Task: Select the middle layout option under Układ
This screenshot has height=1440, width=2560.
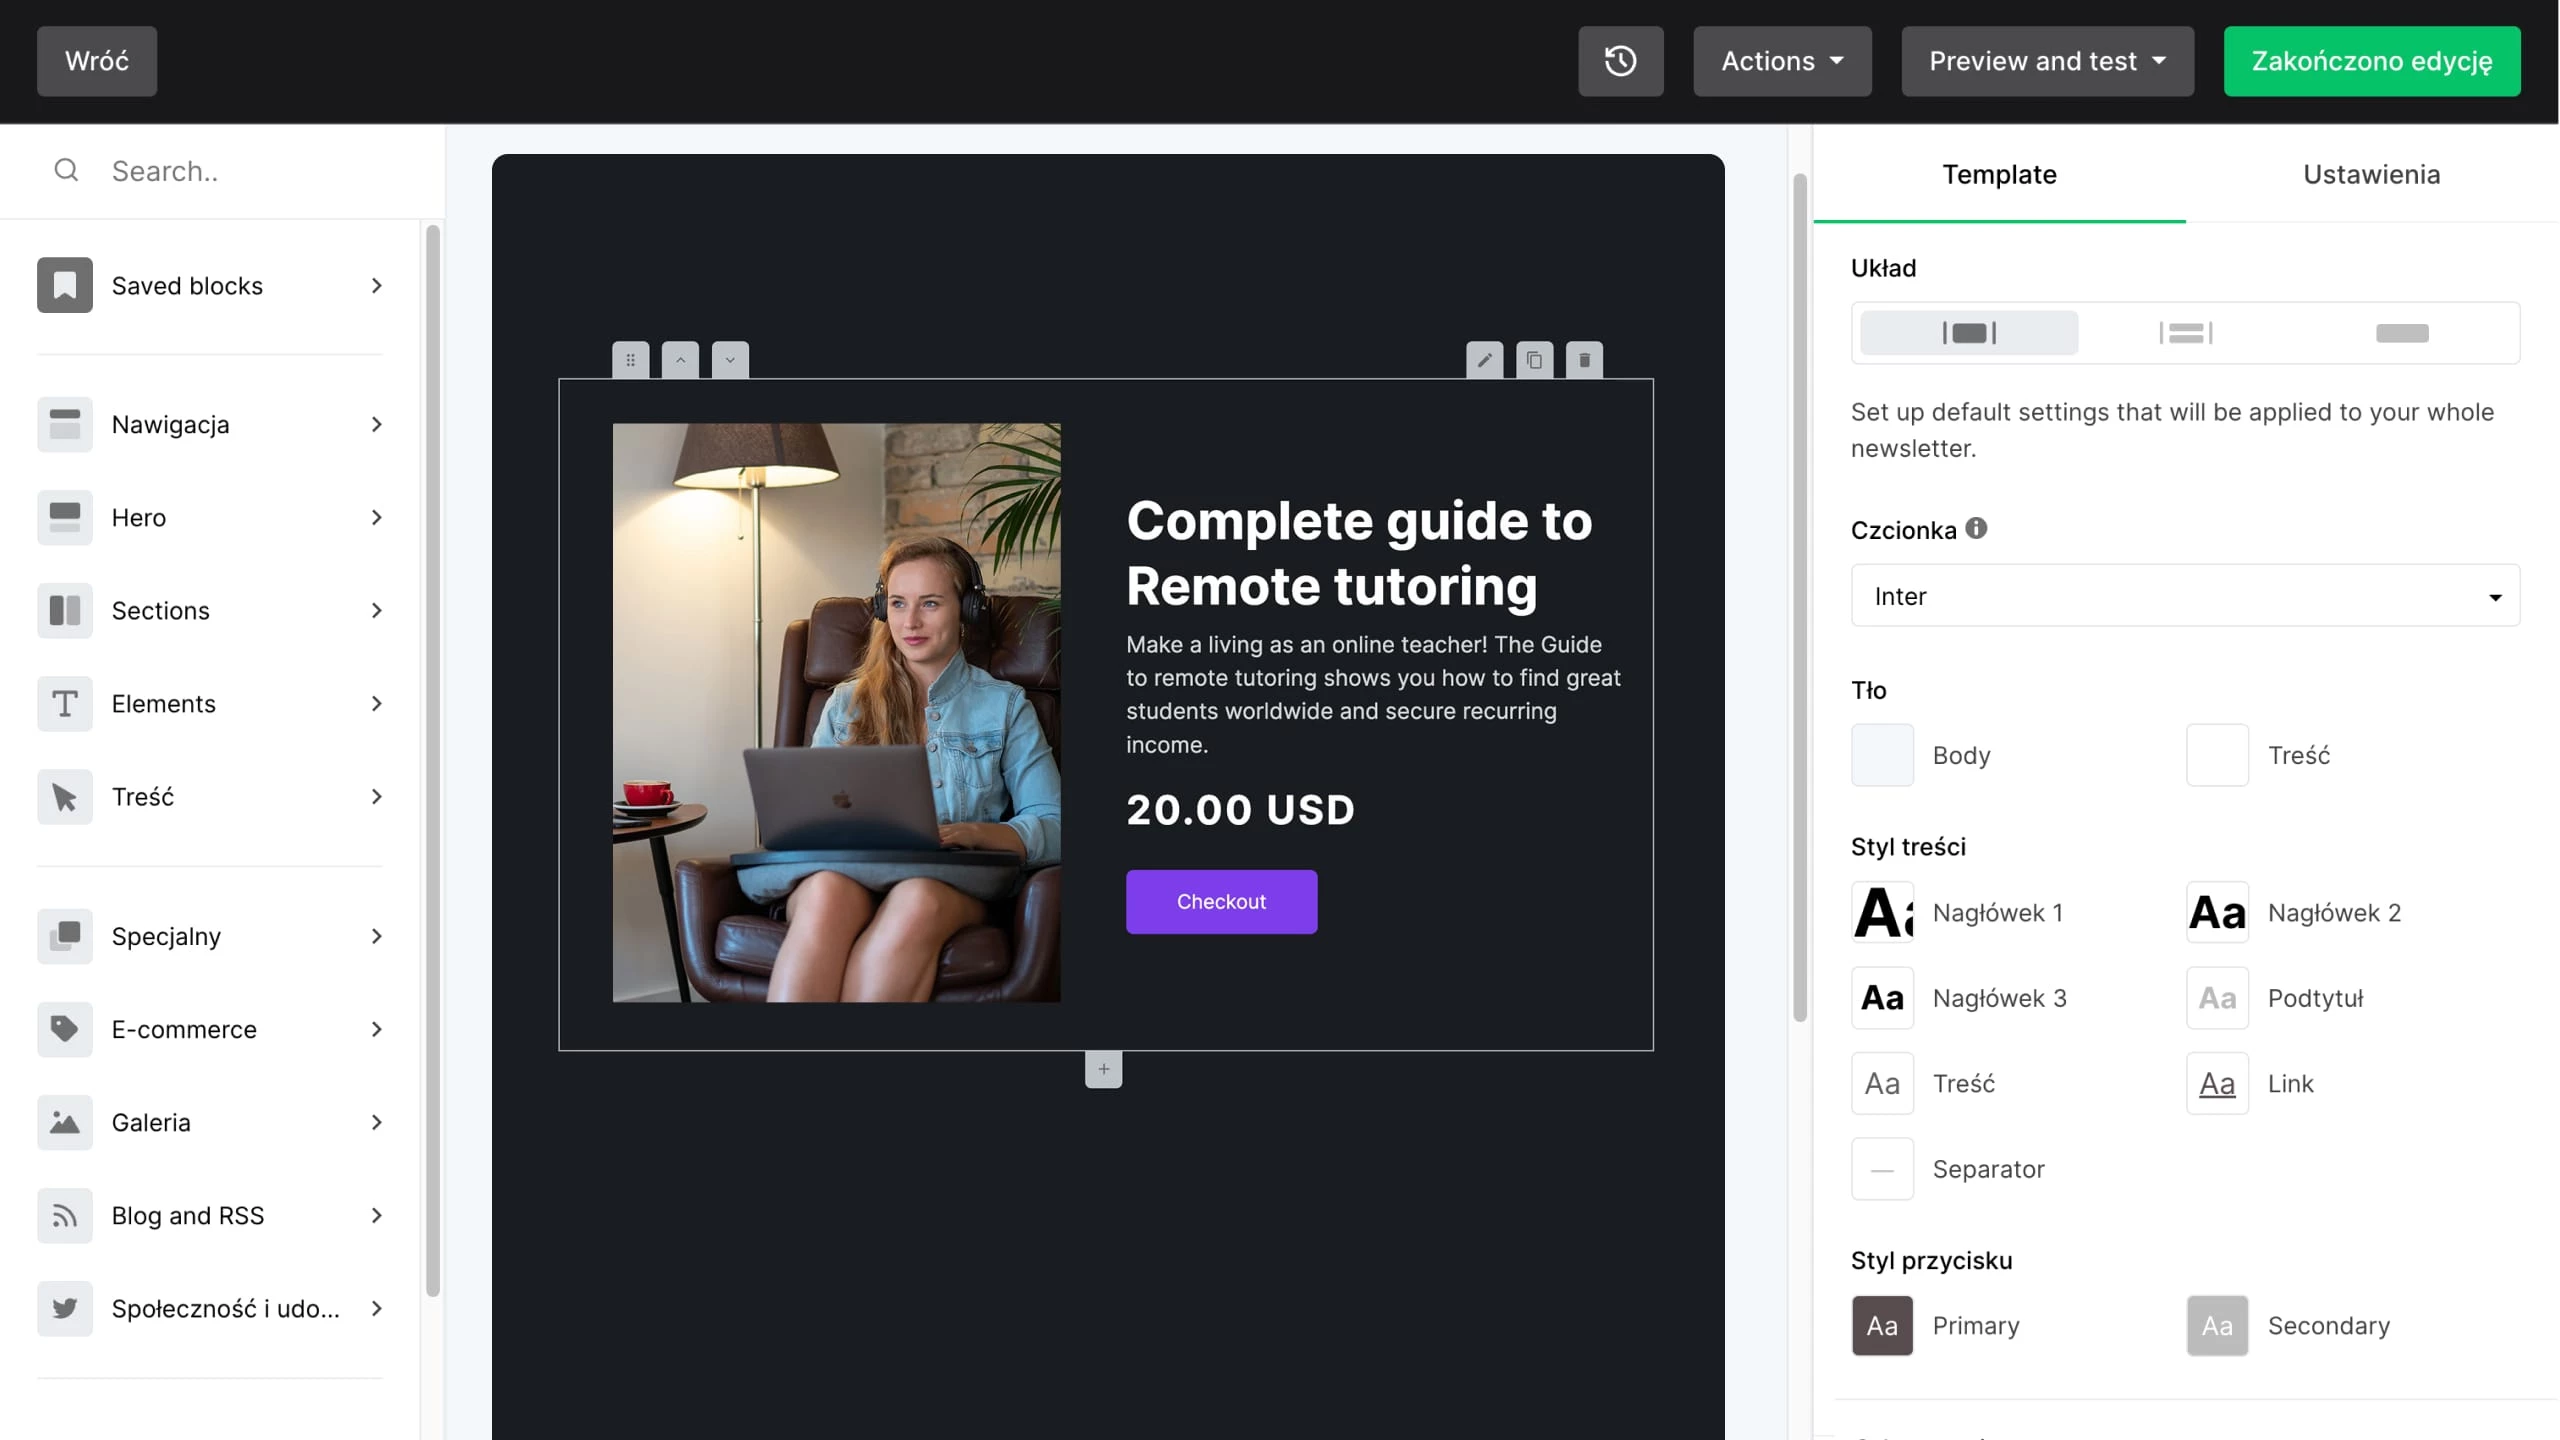Action: (2185, 333)
